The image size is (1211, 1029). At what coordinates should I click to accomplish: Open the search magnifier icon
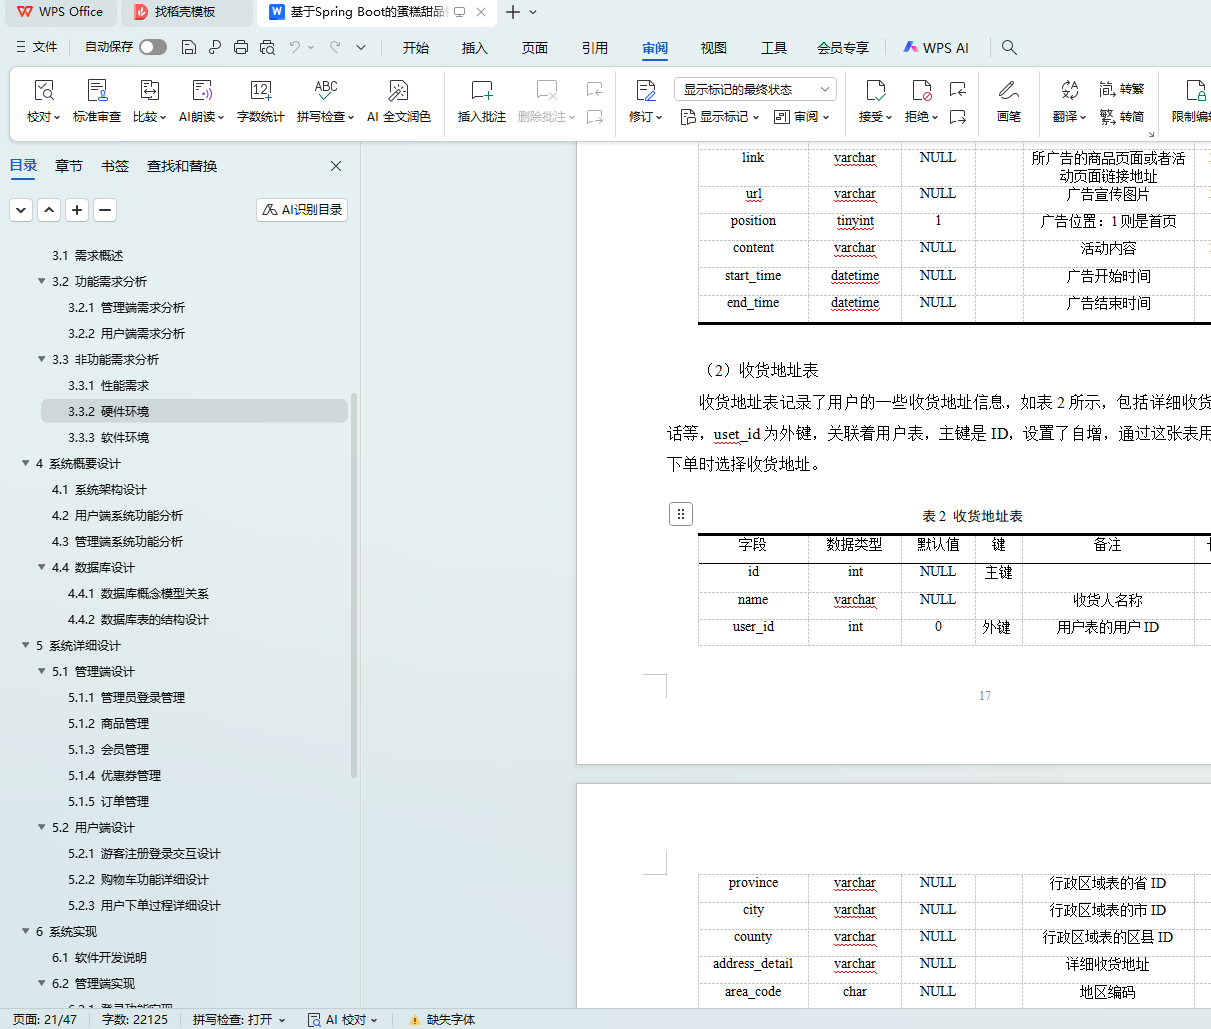tap(1009, 47)
